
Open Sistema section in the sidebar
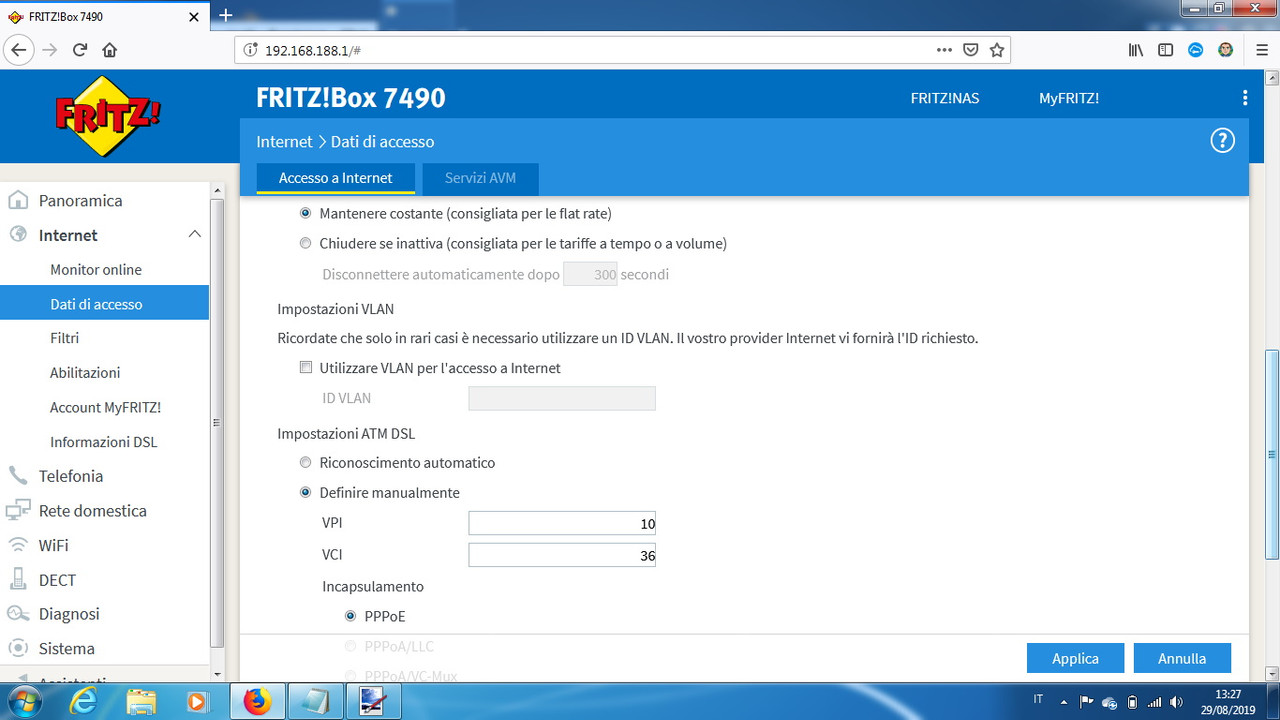[67, 648]
